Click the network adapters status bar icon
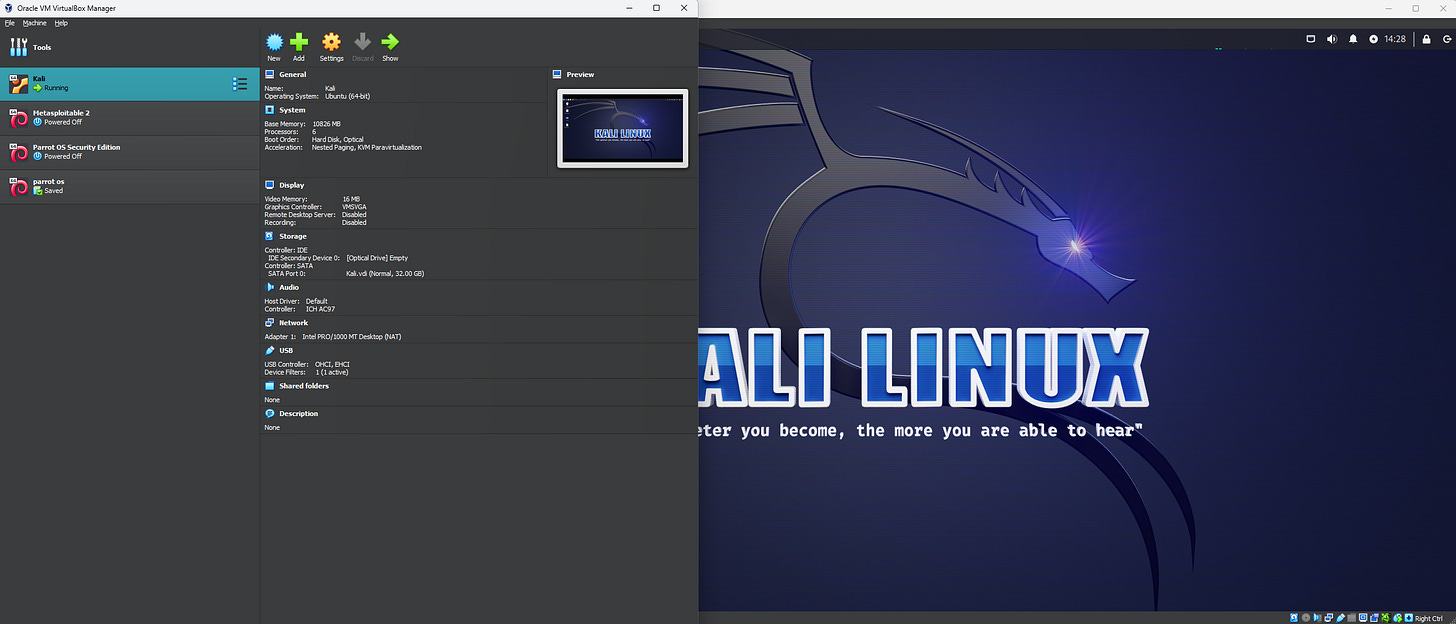1456x624 pixels. tap(1329, 617)
